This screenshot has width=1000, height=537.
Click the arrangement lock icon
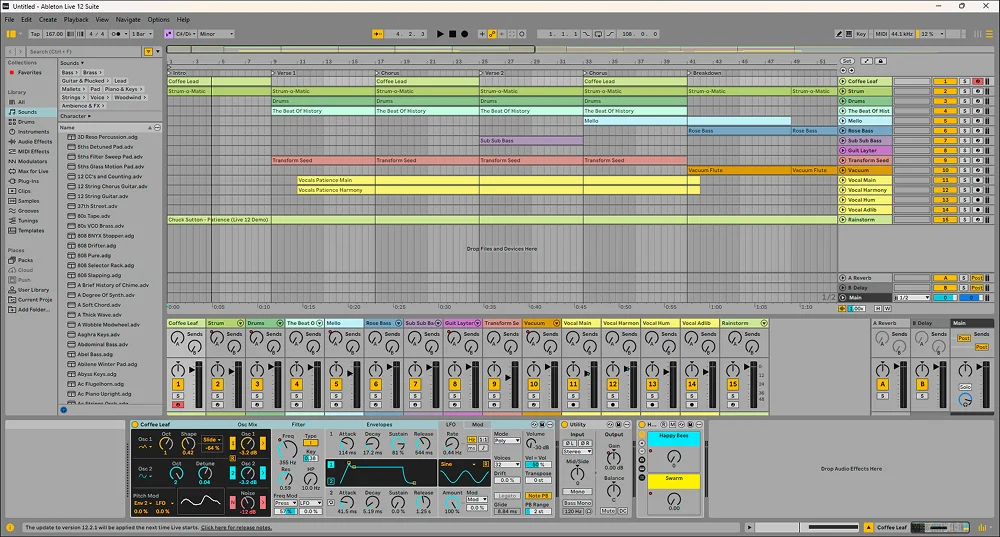tap(880, 61)
